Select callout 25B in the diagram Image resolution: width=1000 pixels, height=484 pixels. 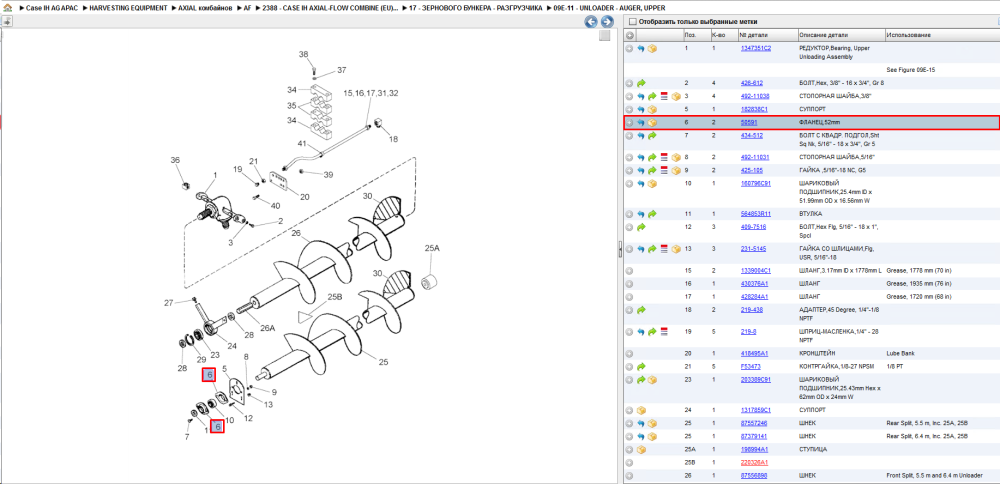tap(335, 297)
